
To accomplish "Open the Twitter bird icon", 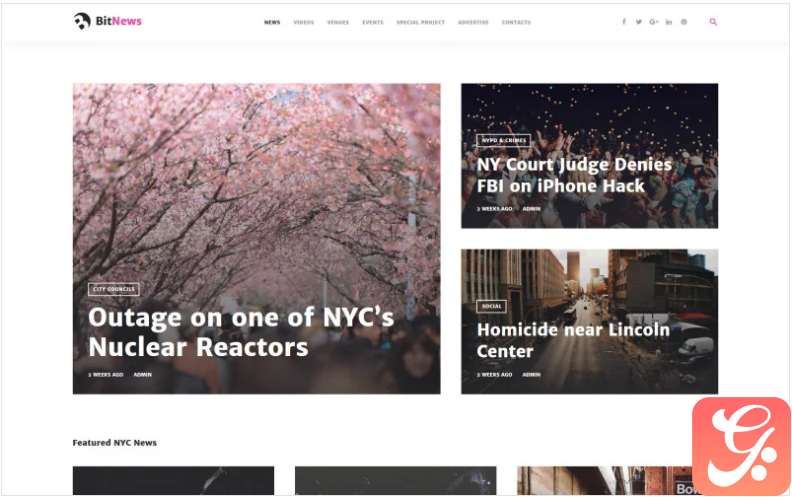I will coord(639,22).
